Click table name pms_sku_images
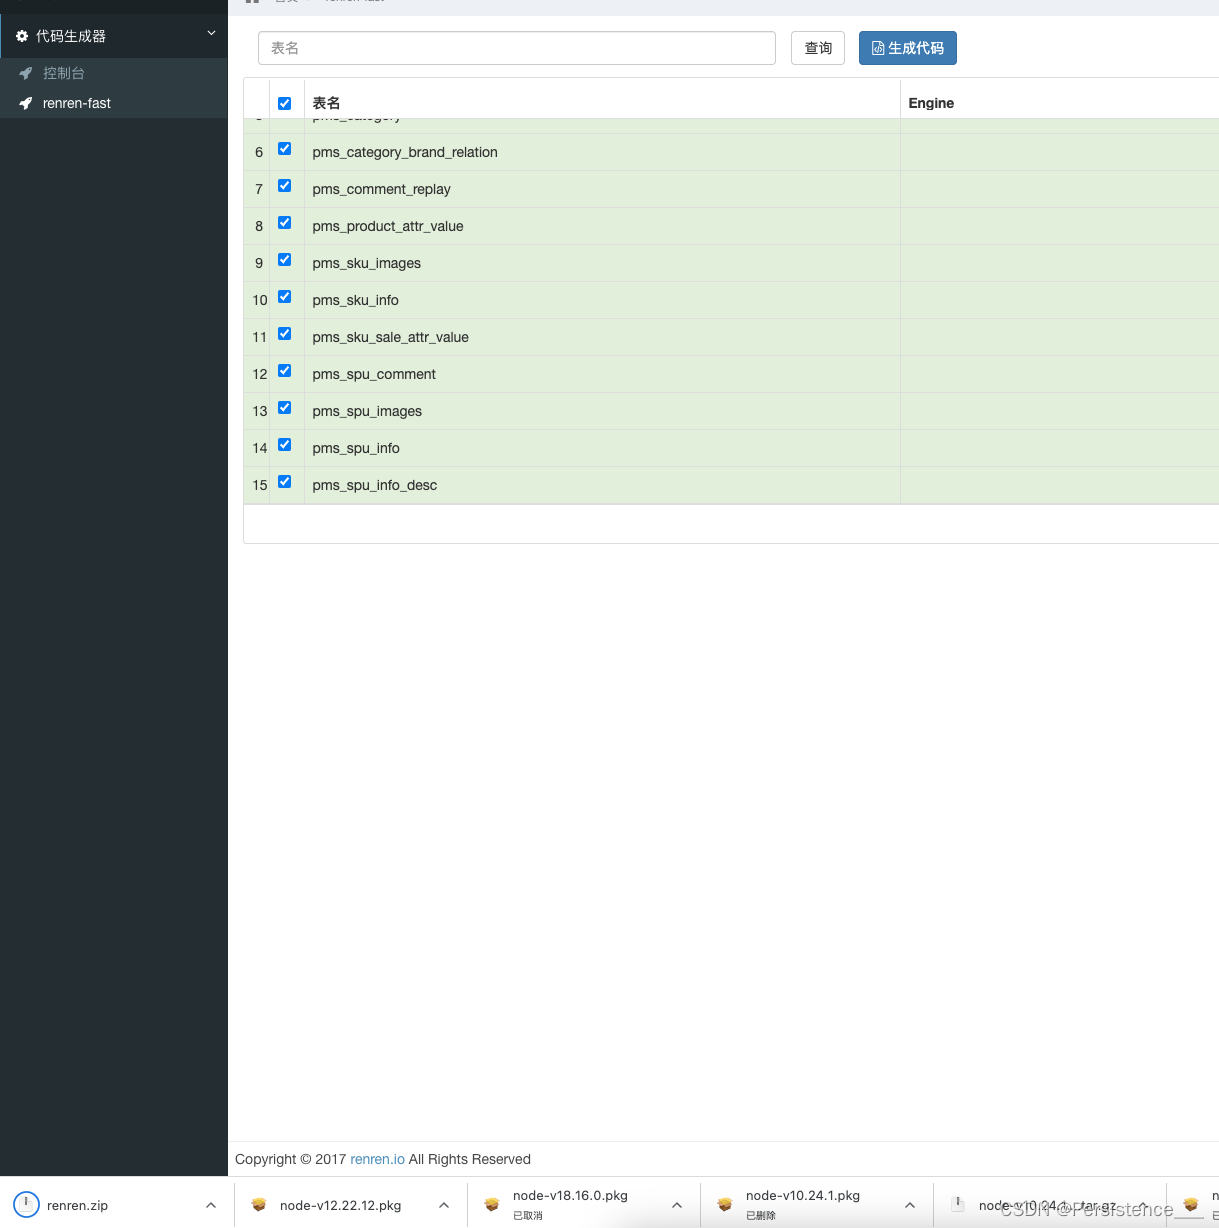The width and height of the screenshot is (1219, 1228). 366,263
